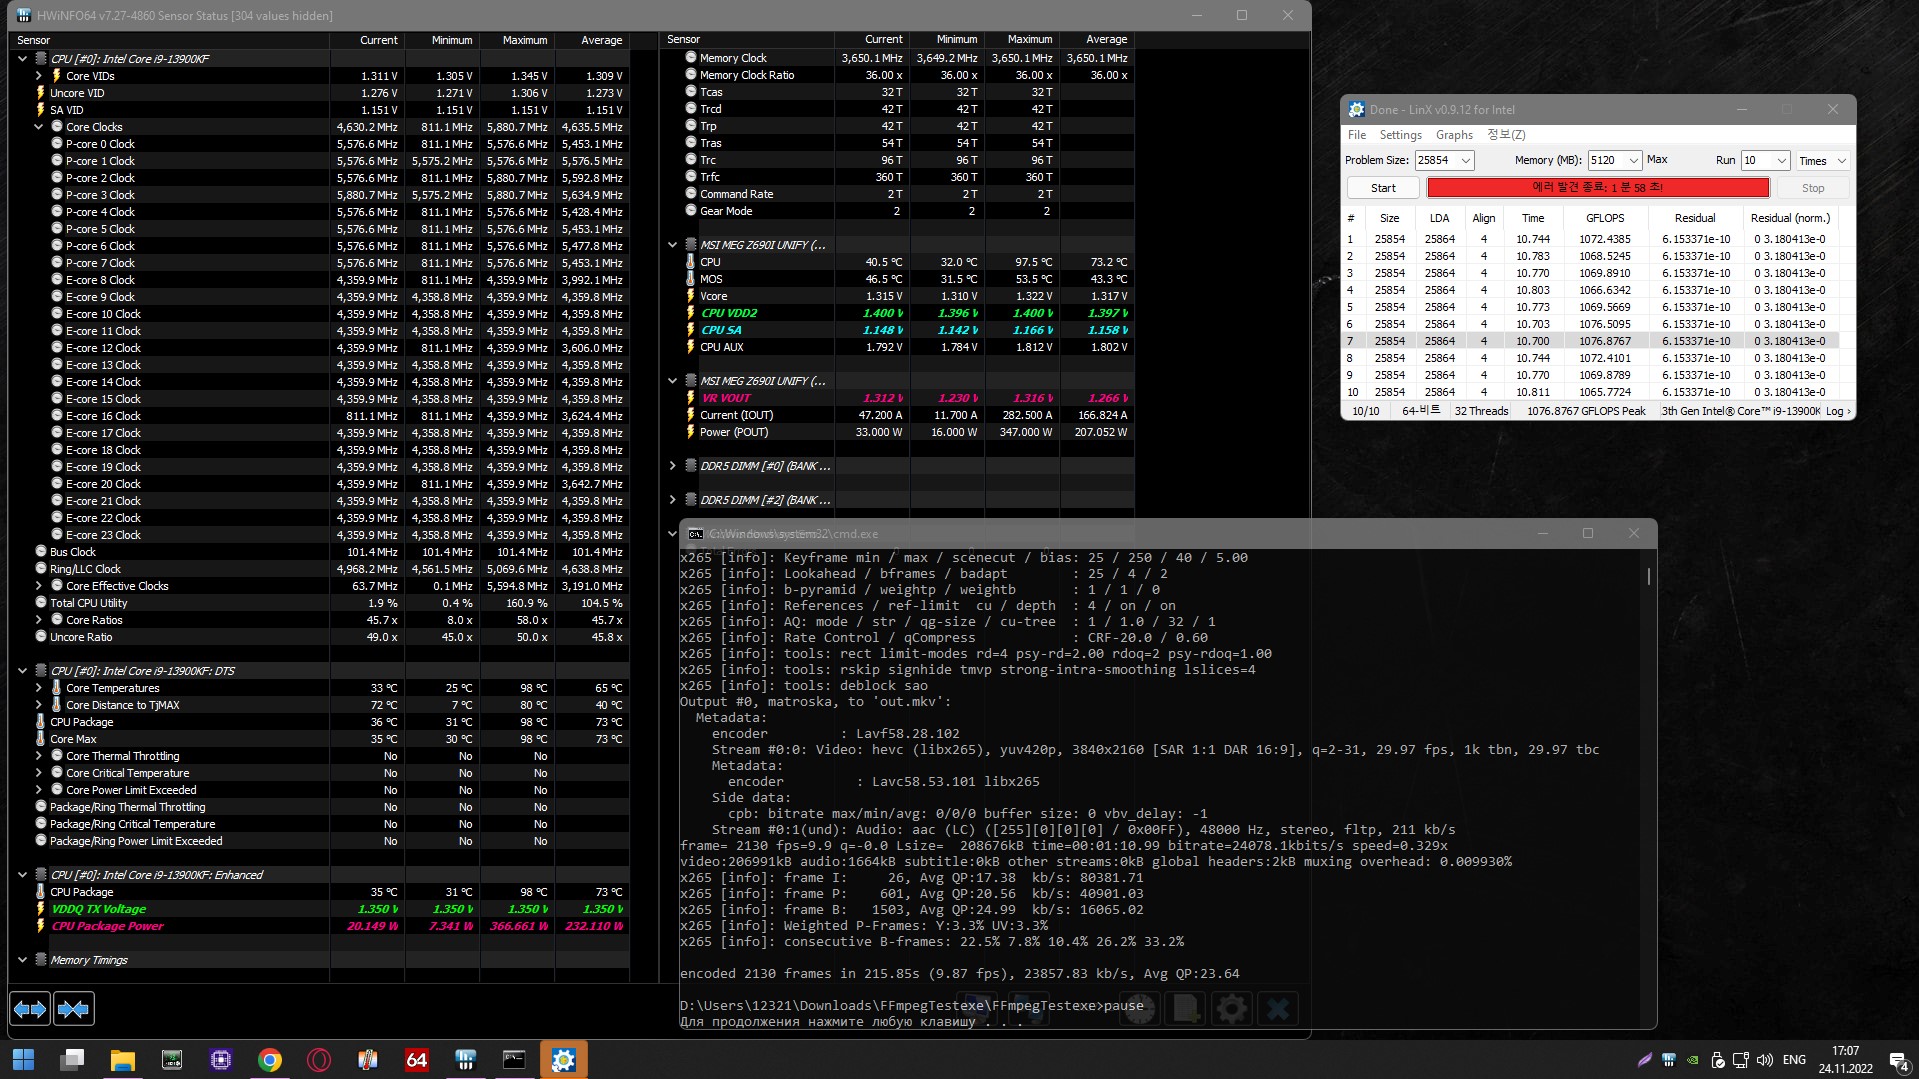The height and width of the screenshot is (1079, 1919).
Task: Click the GFLOPS column header in LinX
Action: 1605,218
